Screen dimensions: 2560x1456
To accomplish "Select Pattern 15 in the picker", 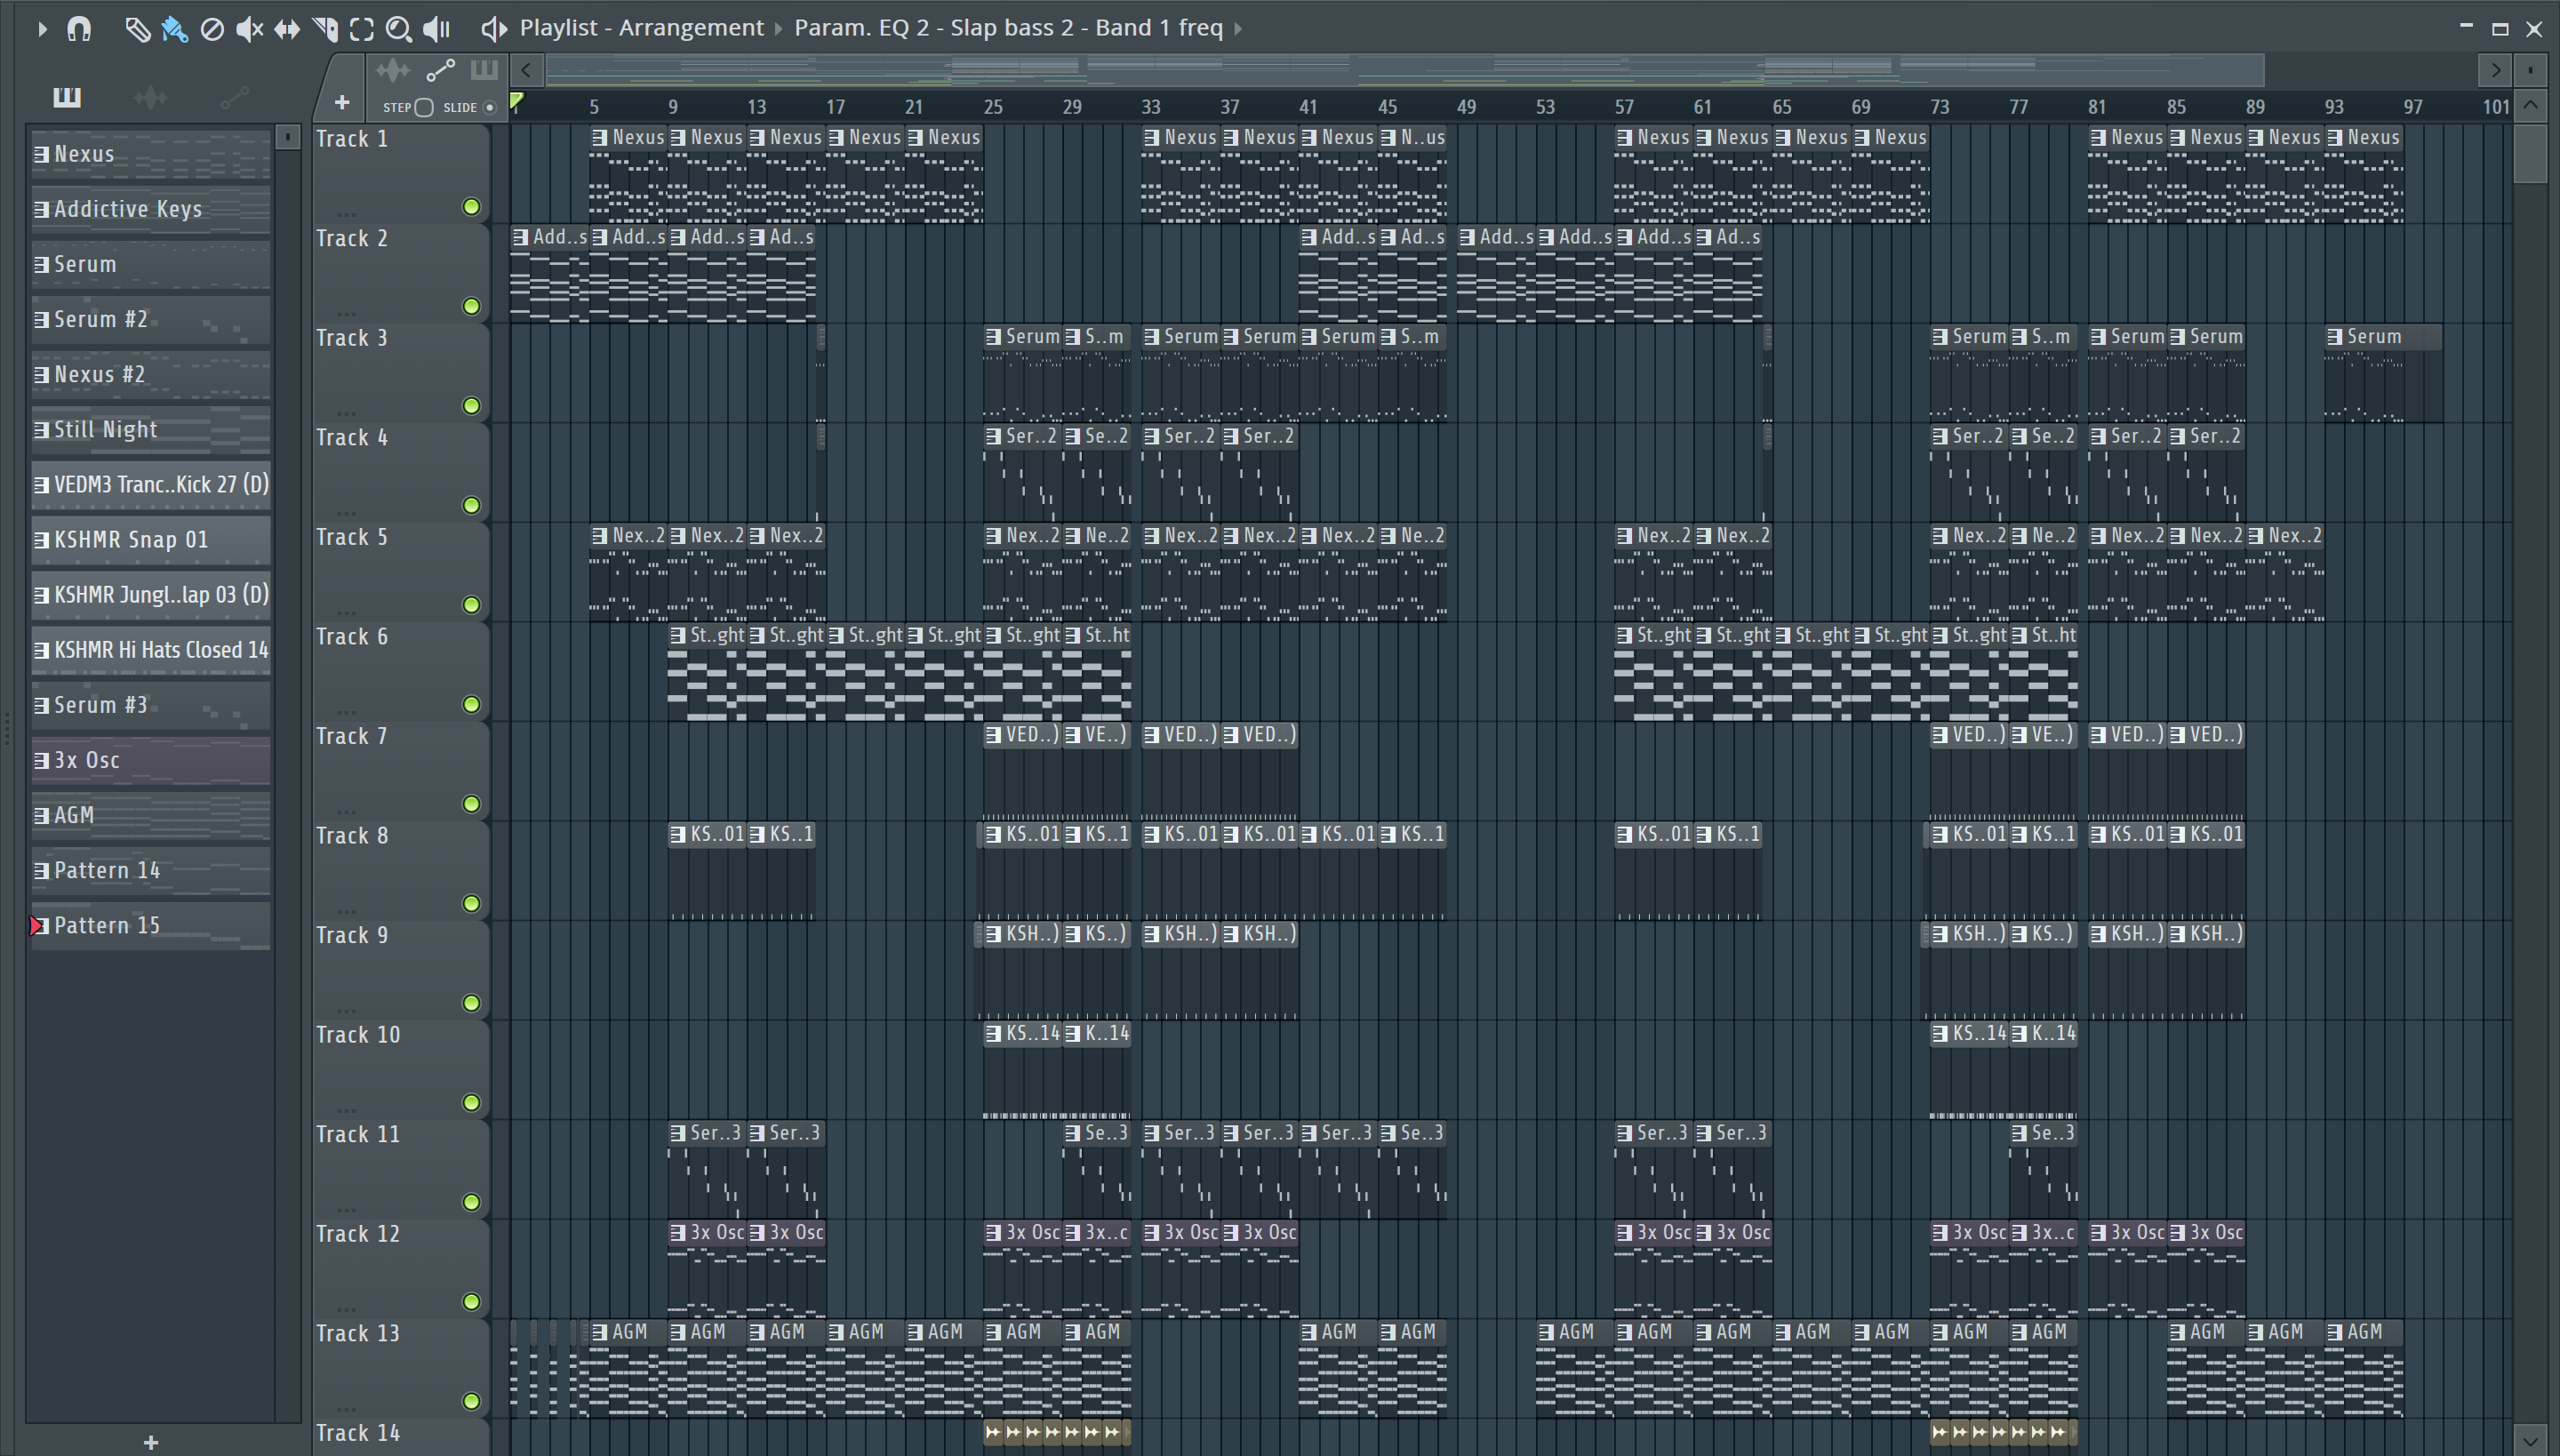I will (x=151, y=926).
